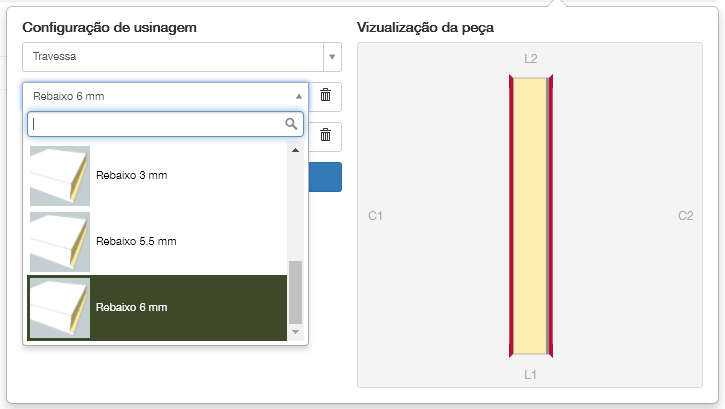Click the Travessa combo box field
This screenshot has height=409, width=725.
pyautogui.click(x=172, y=57)
